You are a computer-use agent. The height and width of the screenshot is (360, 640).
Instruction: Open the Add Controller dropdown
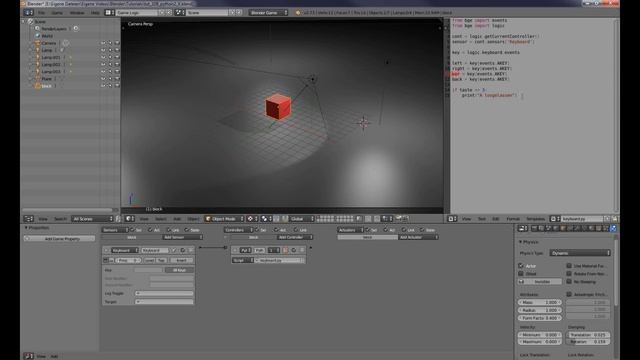tap(295, 237)
